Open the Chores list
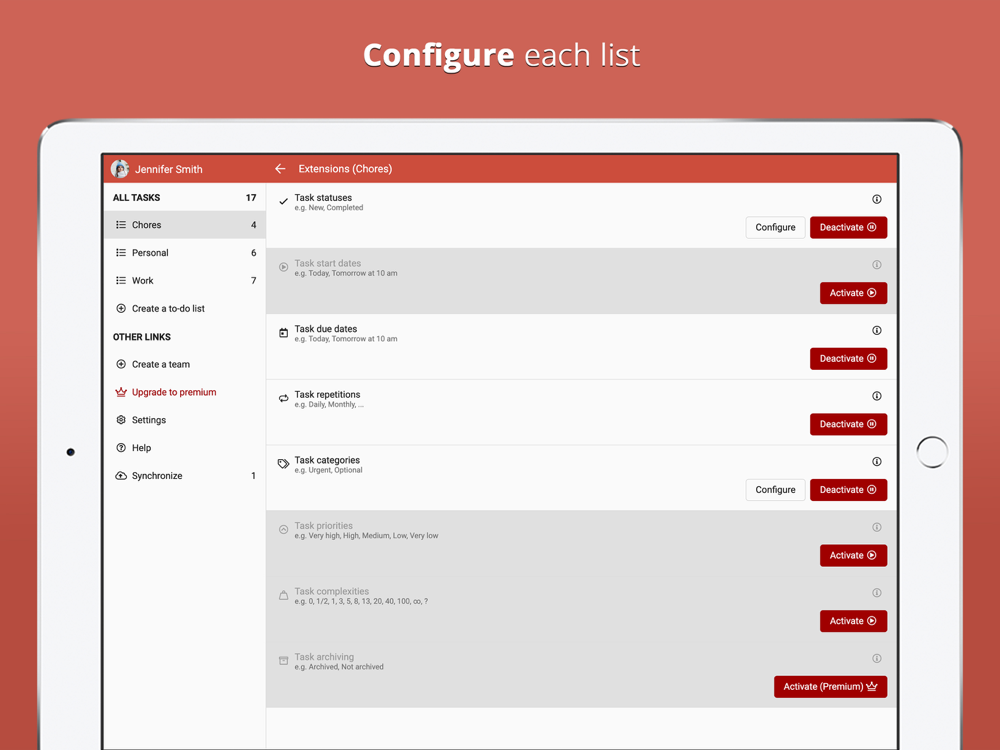Viewport: 1000px width, 750px height. 184,225
